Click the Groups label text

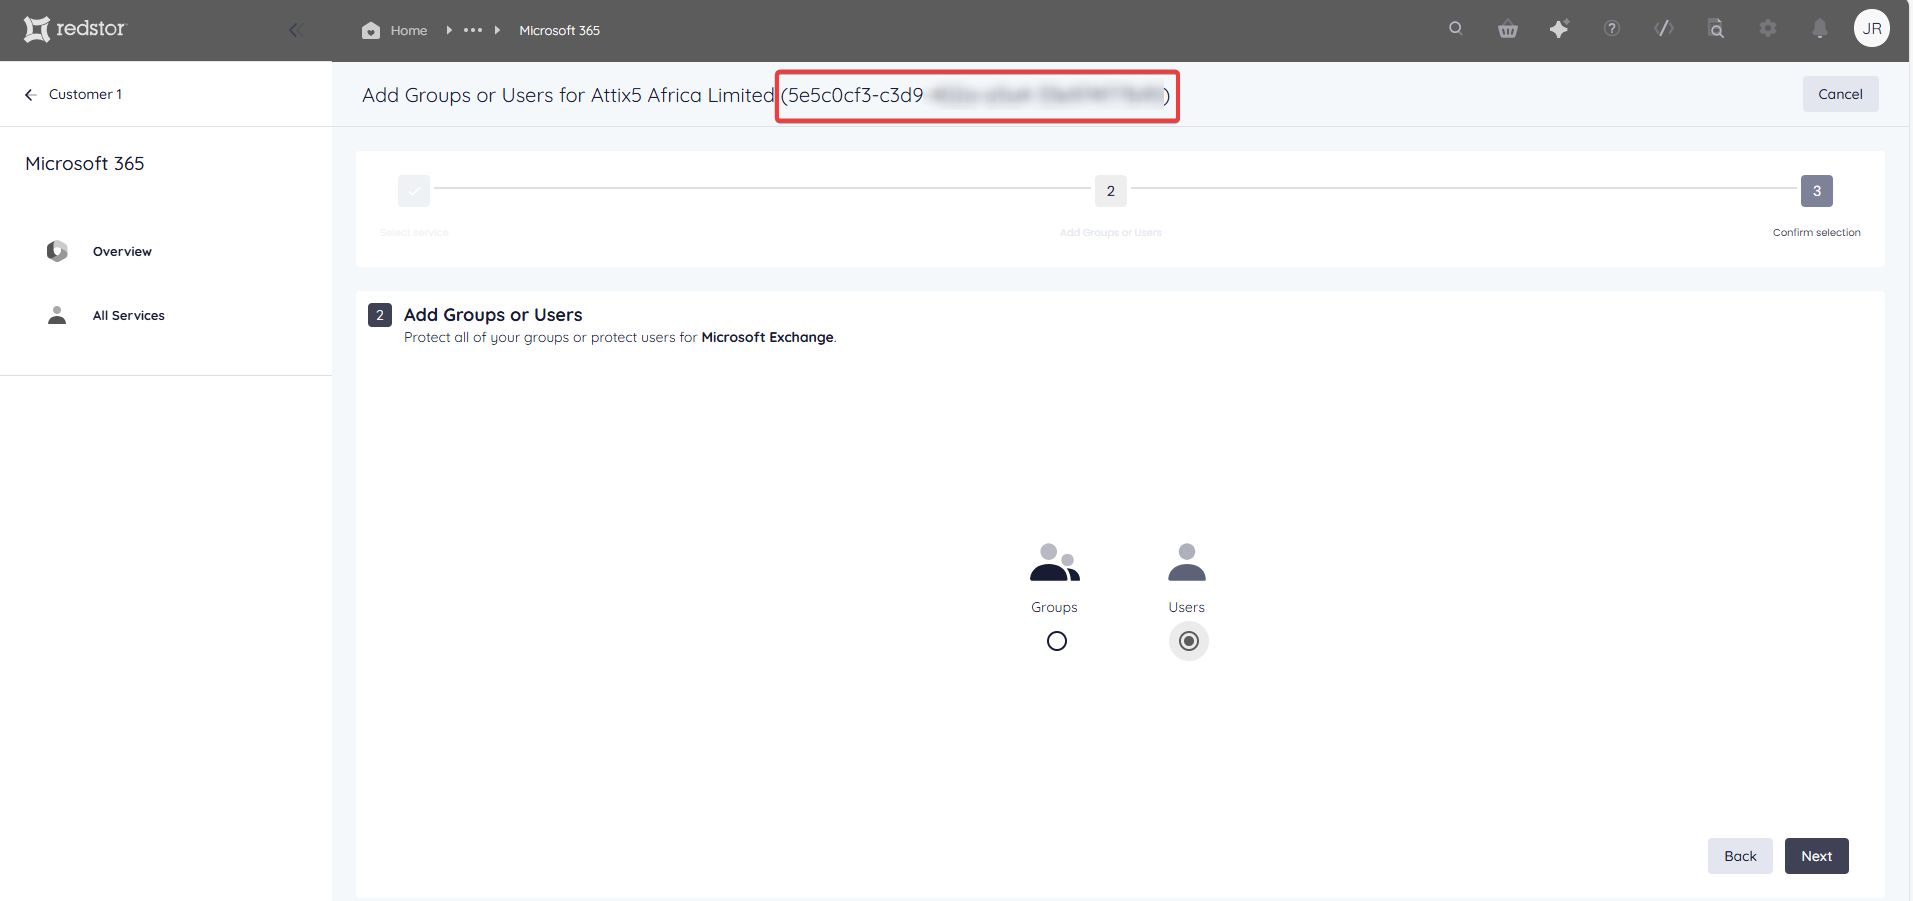tap(1054, 607)
